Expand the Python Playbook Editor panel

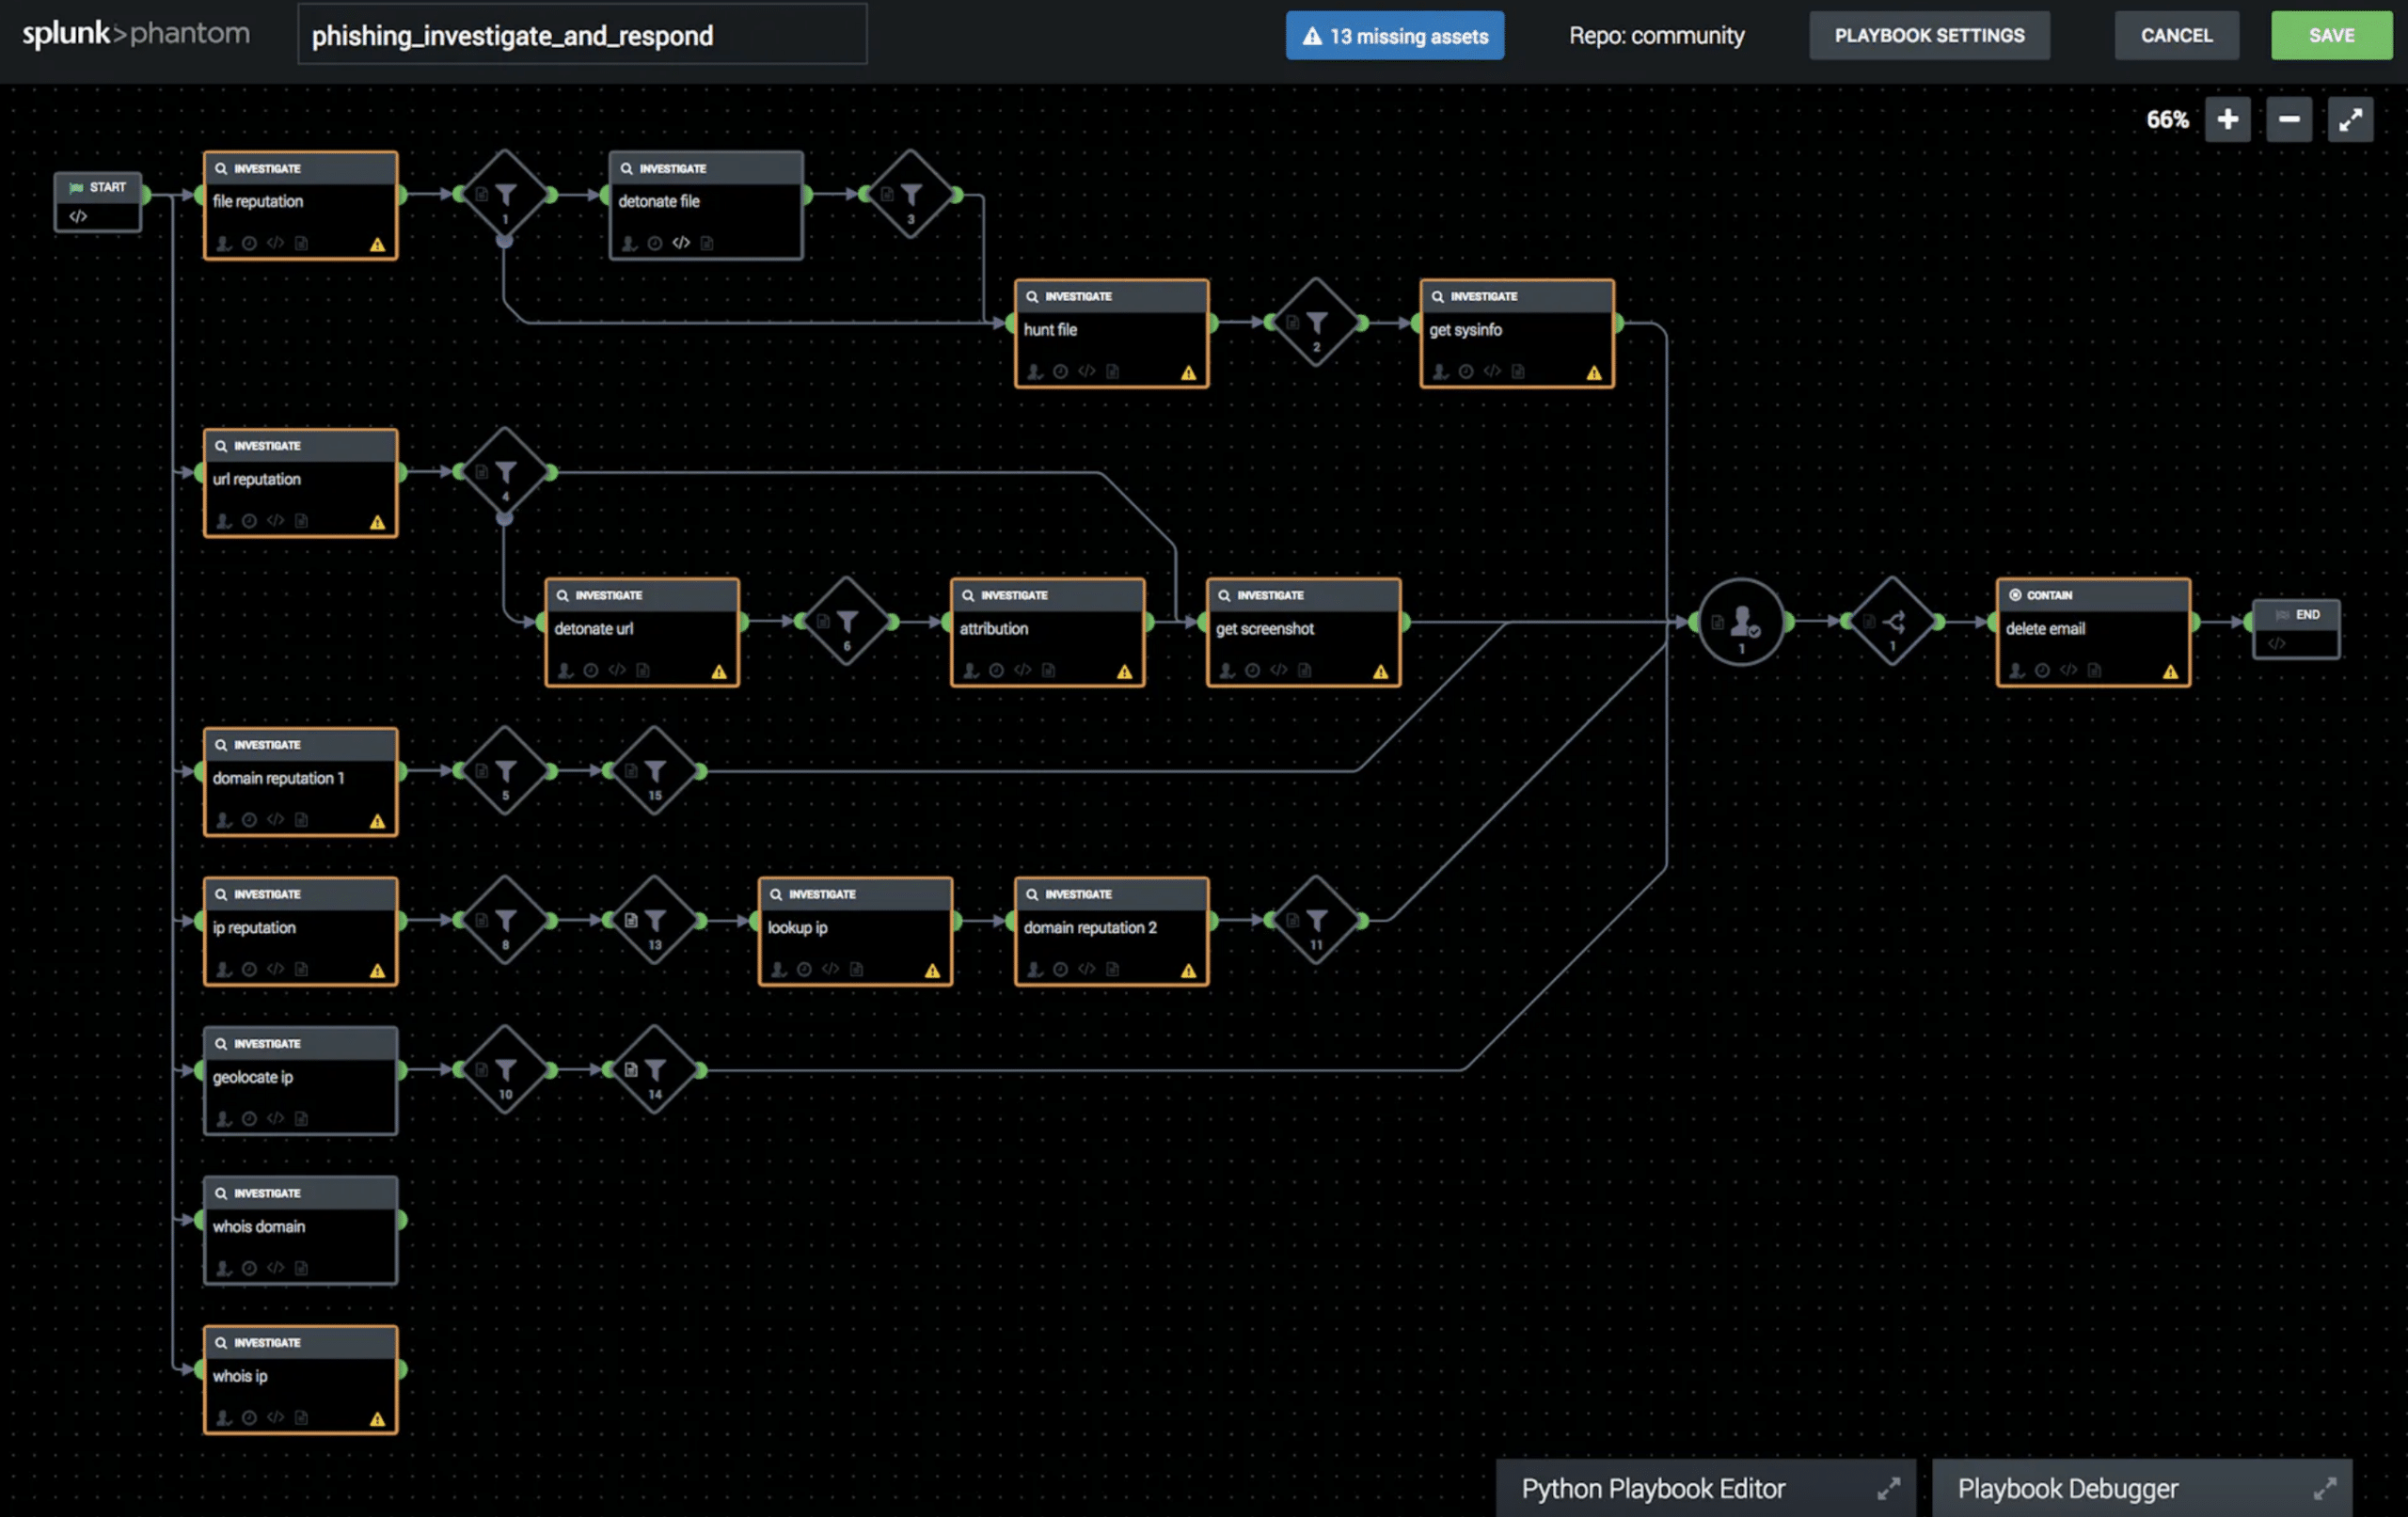point(1887,1488)
